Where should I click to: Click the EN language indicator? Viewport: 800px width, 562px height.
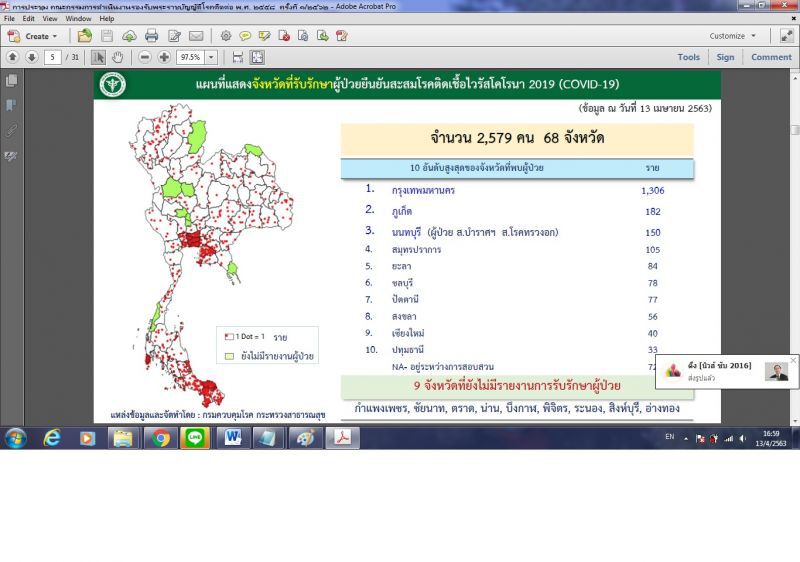669,437
